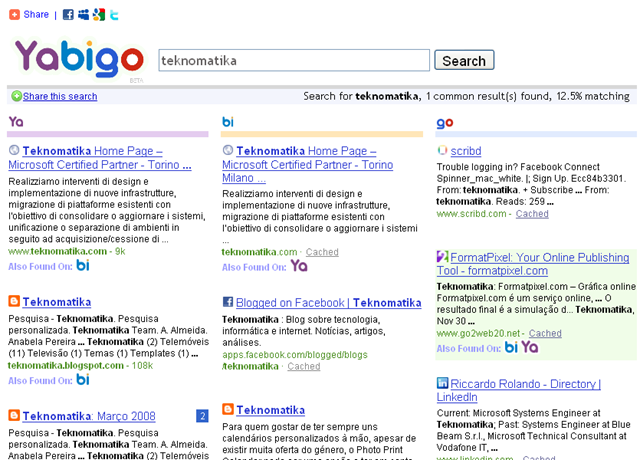This screenshot has height=460, width=640.
Task: Click bi icon under FormatPixel result
Action: pyautogui.click(x=511, y=347)
